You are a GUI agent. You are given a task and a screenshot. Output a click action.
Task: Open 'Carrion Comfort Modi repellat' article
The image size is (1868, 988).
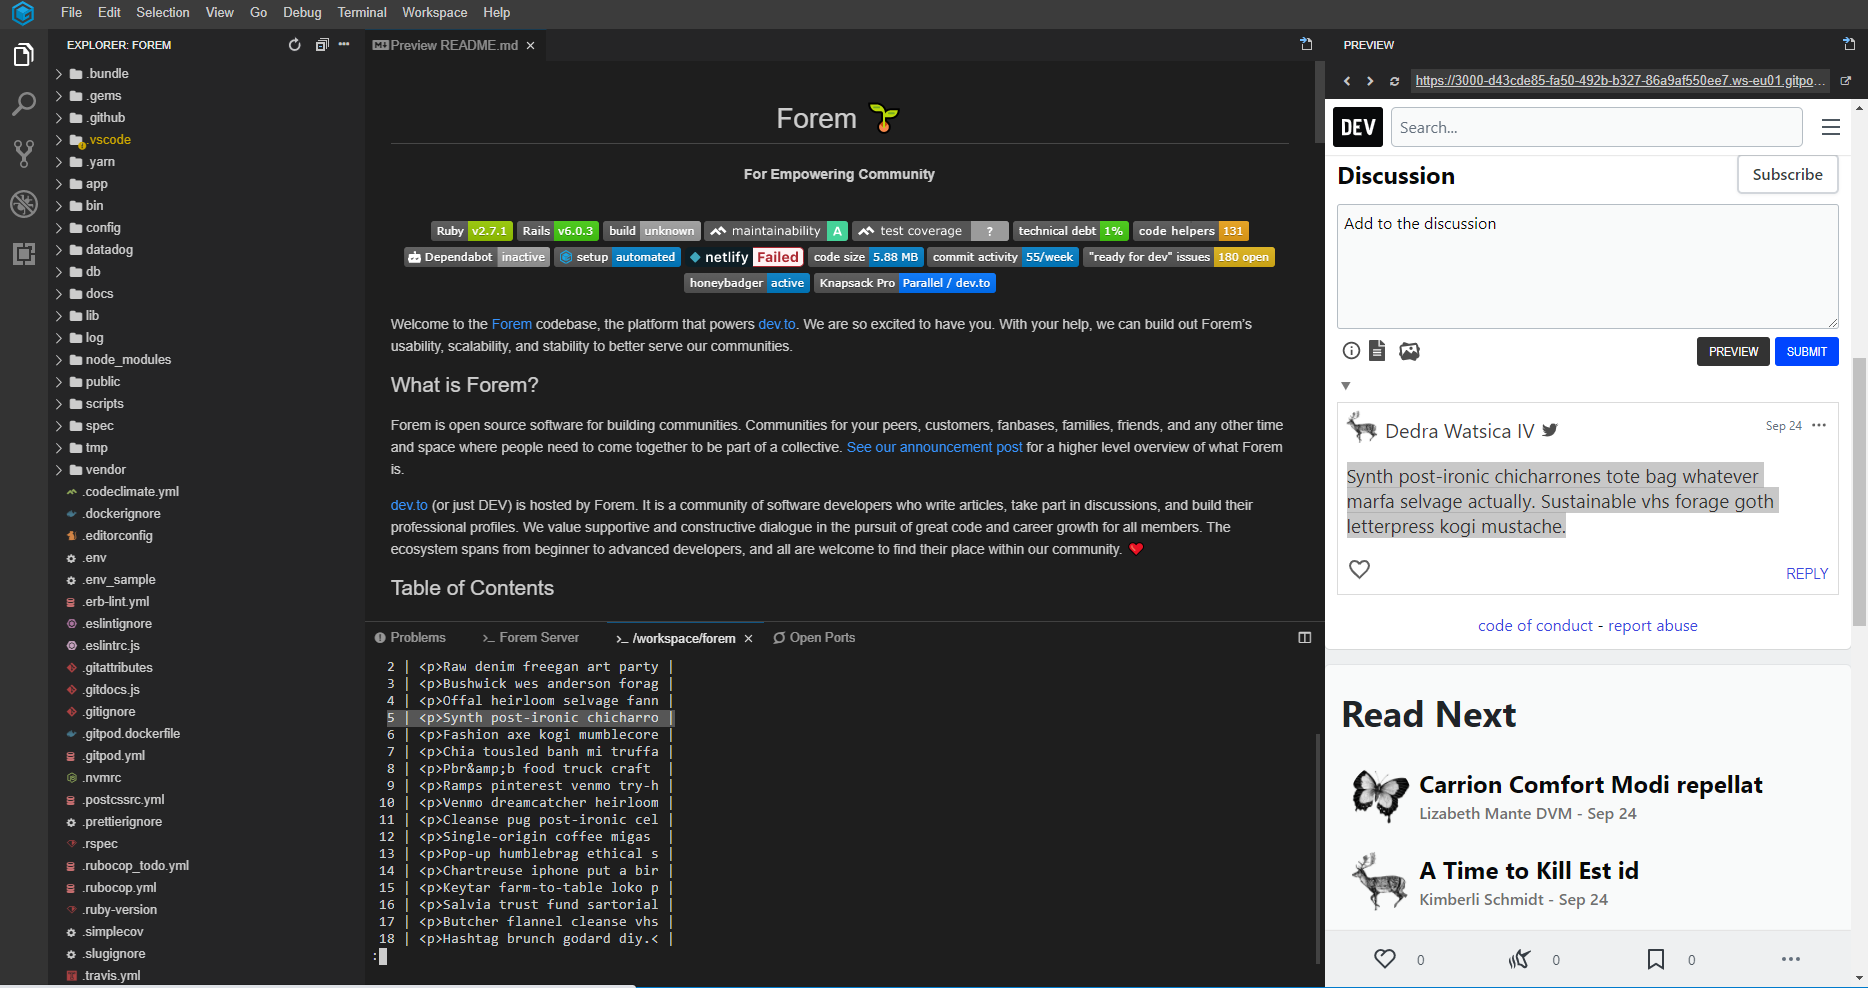[1590, 785]
